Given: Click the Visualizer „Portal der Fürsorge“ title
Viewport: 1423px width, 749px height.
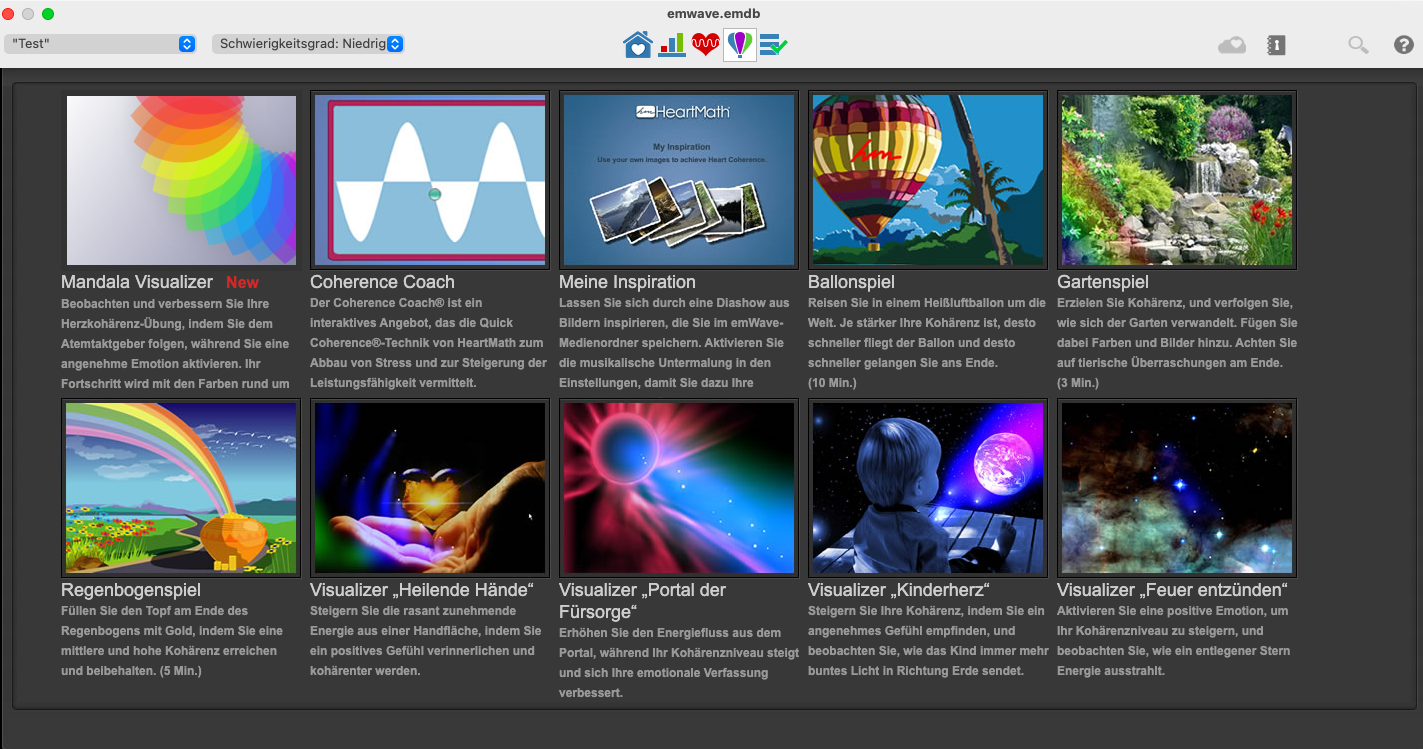Looking at the screenshot, I should pyautogui.click(x=641, y=600).
